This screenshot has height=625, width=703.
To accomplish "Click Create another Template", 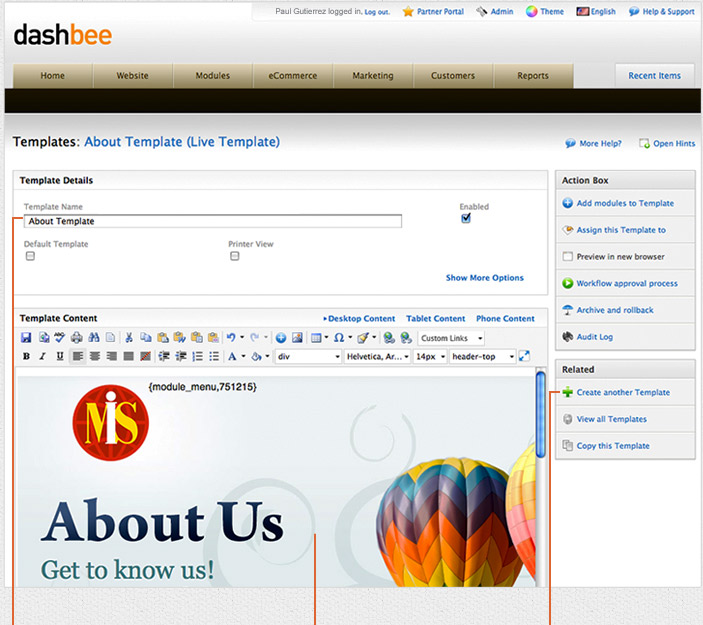I will click(623, 392).
